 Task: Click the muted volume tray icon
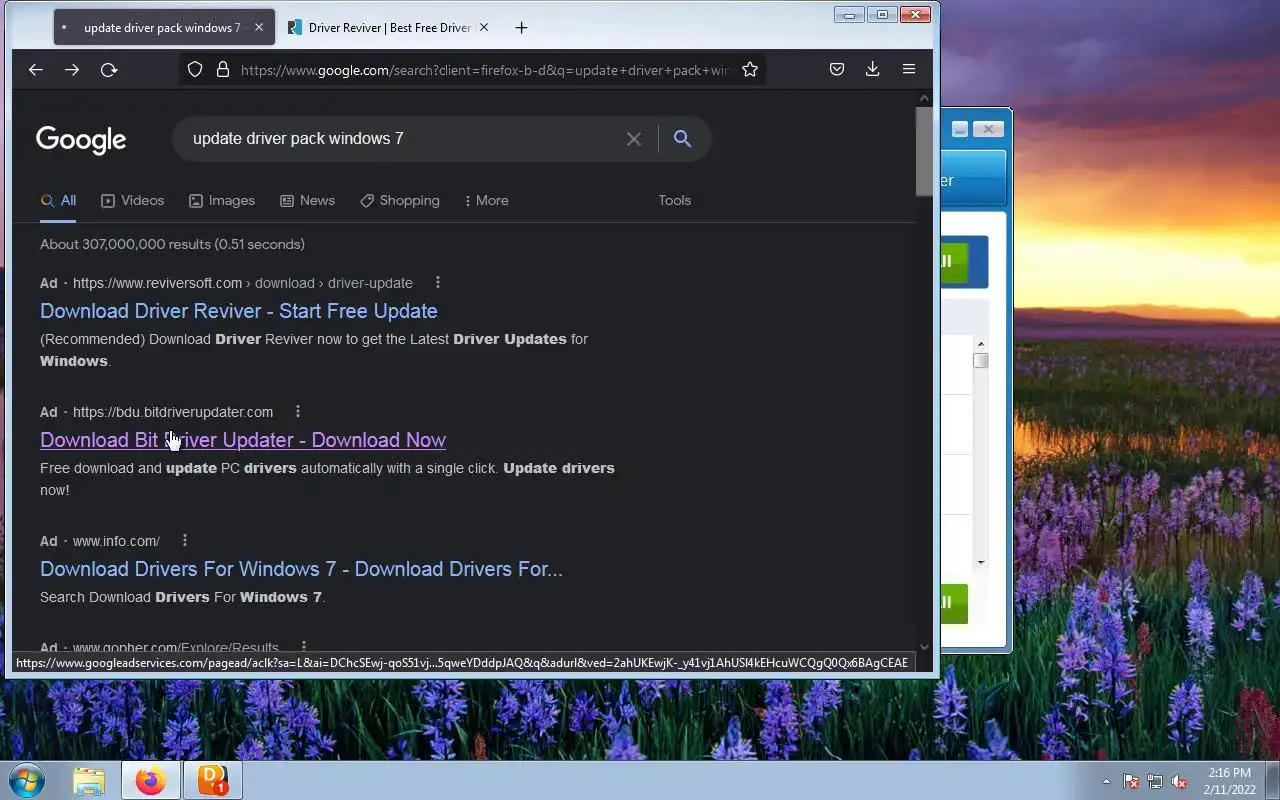click(1179, 781)
